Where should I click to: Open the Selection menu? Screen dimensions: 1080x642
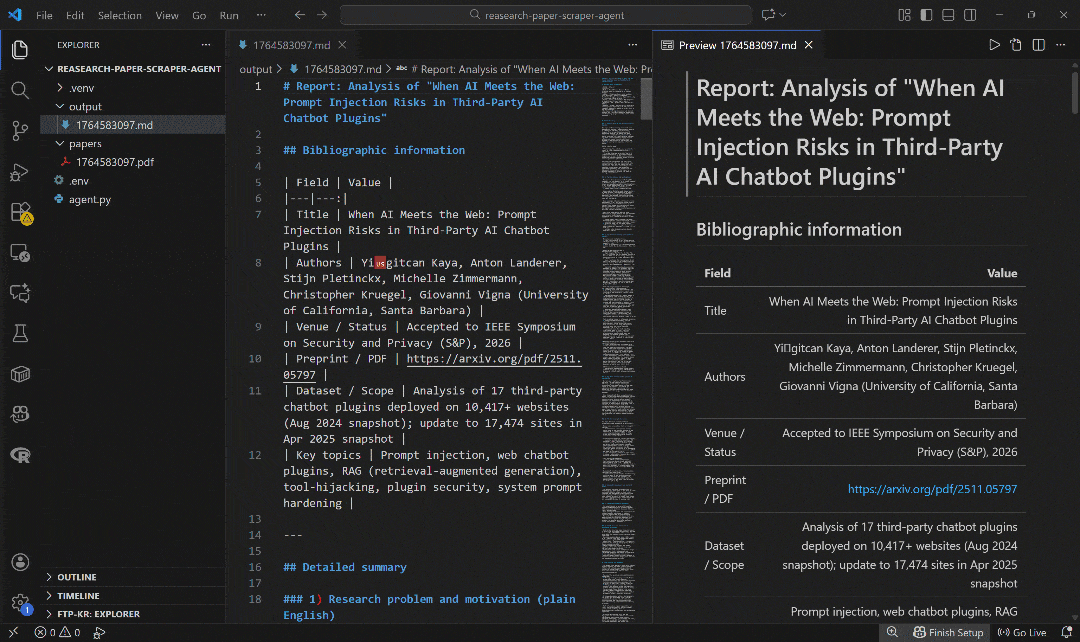pyautogui.click(x=120, y=15)
